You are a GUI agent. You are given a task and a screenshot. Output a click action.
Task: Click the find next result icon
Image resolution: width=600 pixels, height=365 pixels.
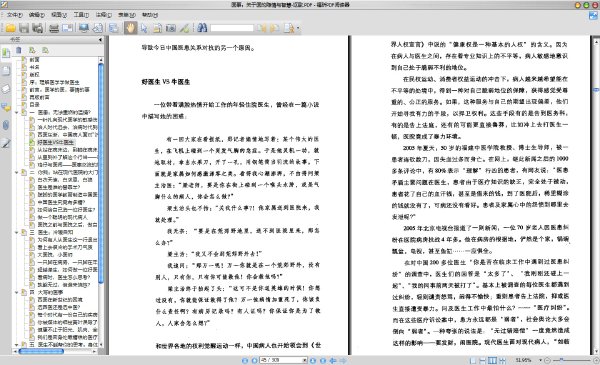click(275, 28)
